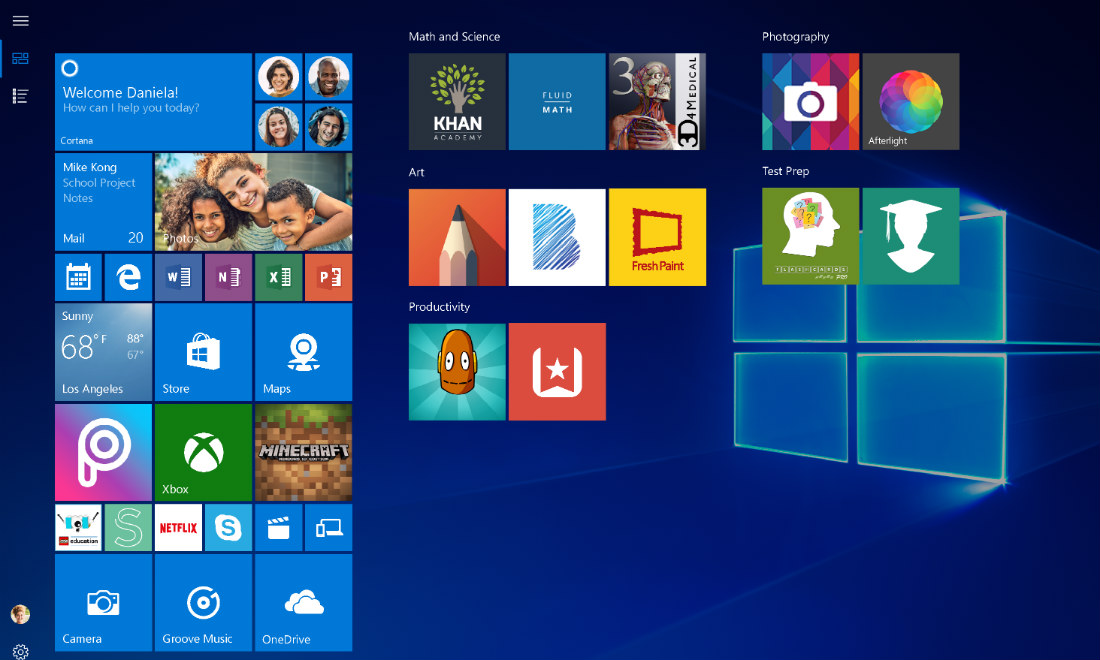Screen dimensions: 1100x660
Task: Open Minecraft
Action: click(x=303, y=452)
